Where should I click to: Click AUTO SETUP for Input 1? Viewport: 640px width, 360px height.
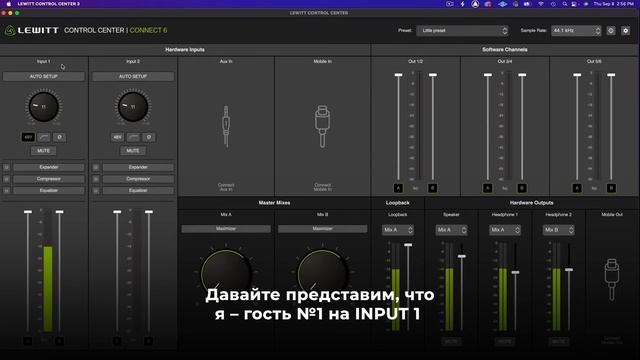point(44,76)
